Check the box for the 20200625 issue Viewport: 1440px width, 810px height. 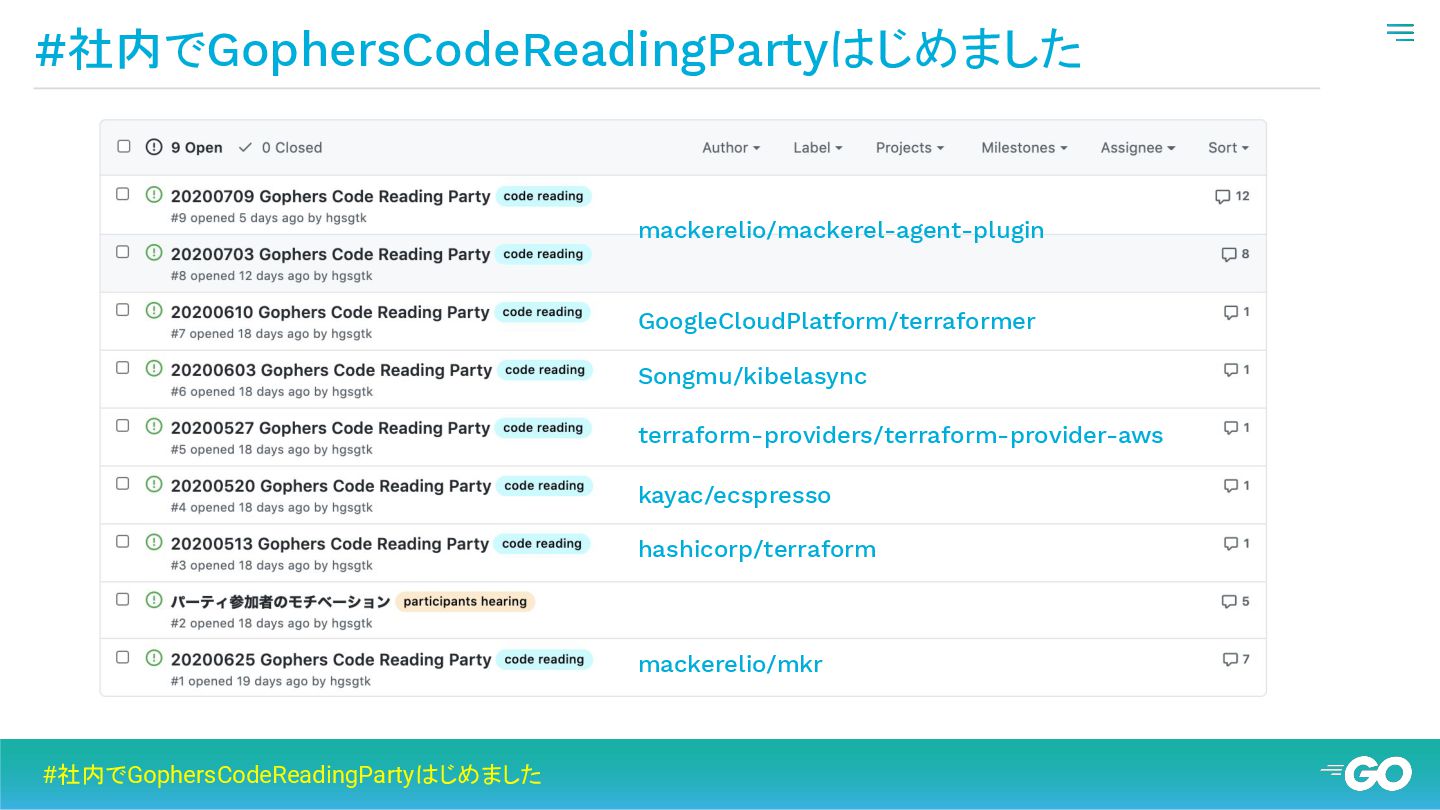123,658
